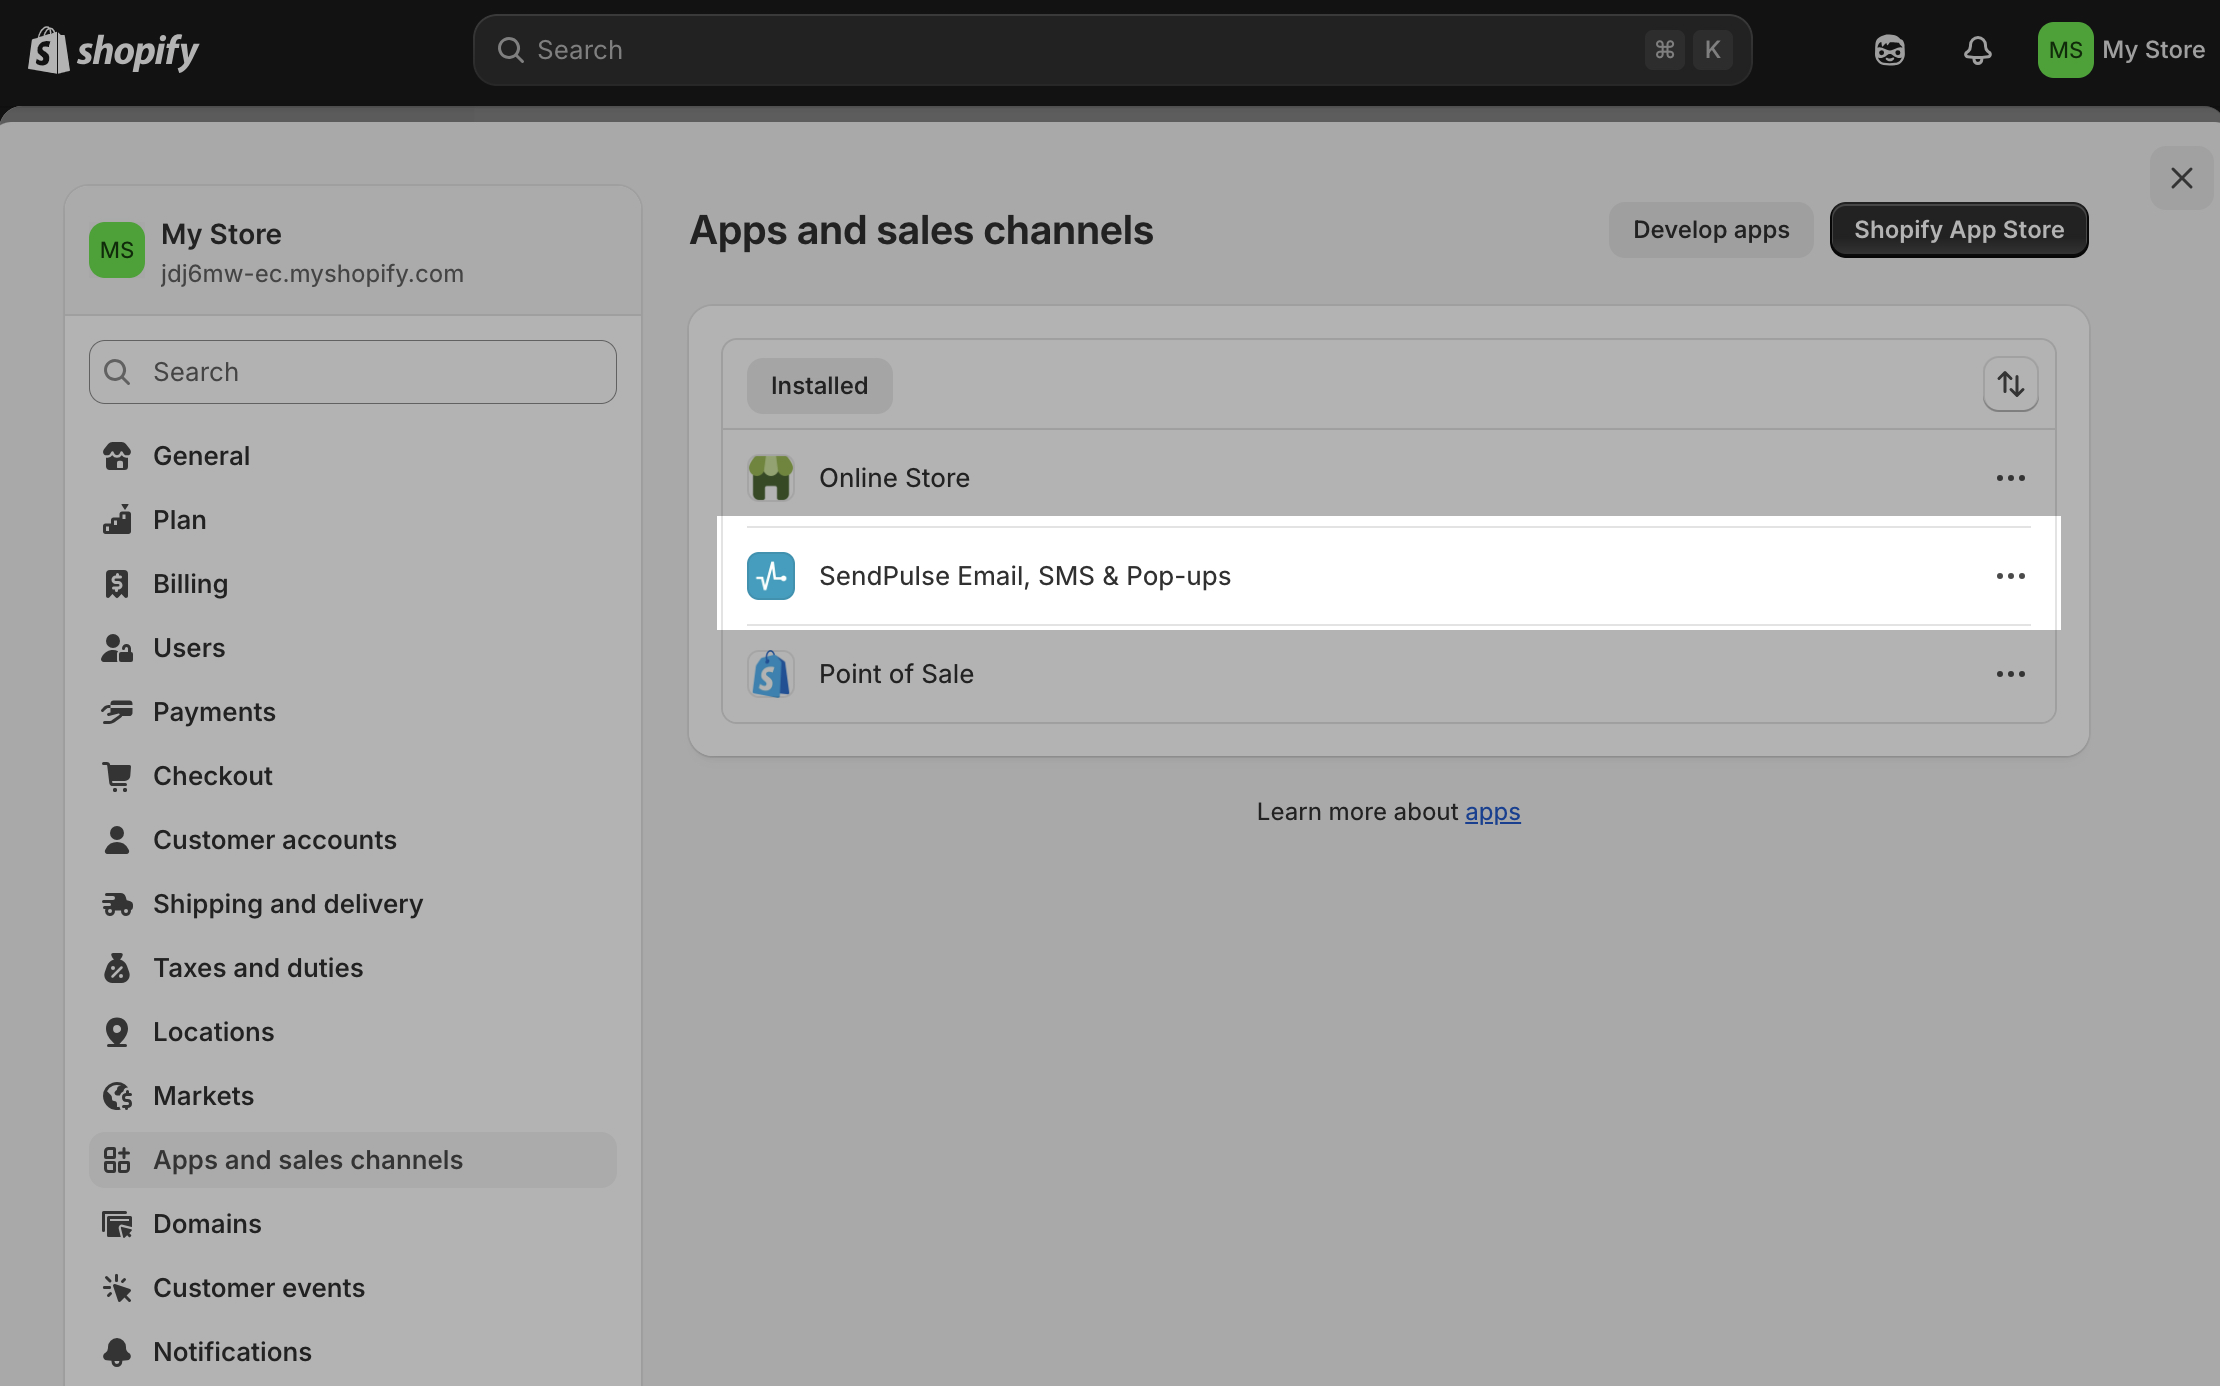Click the Notifications bell icon in the sidebar
Viewport: 2220px width, 1386px height.
click(x=117, y=1352)
